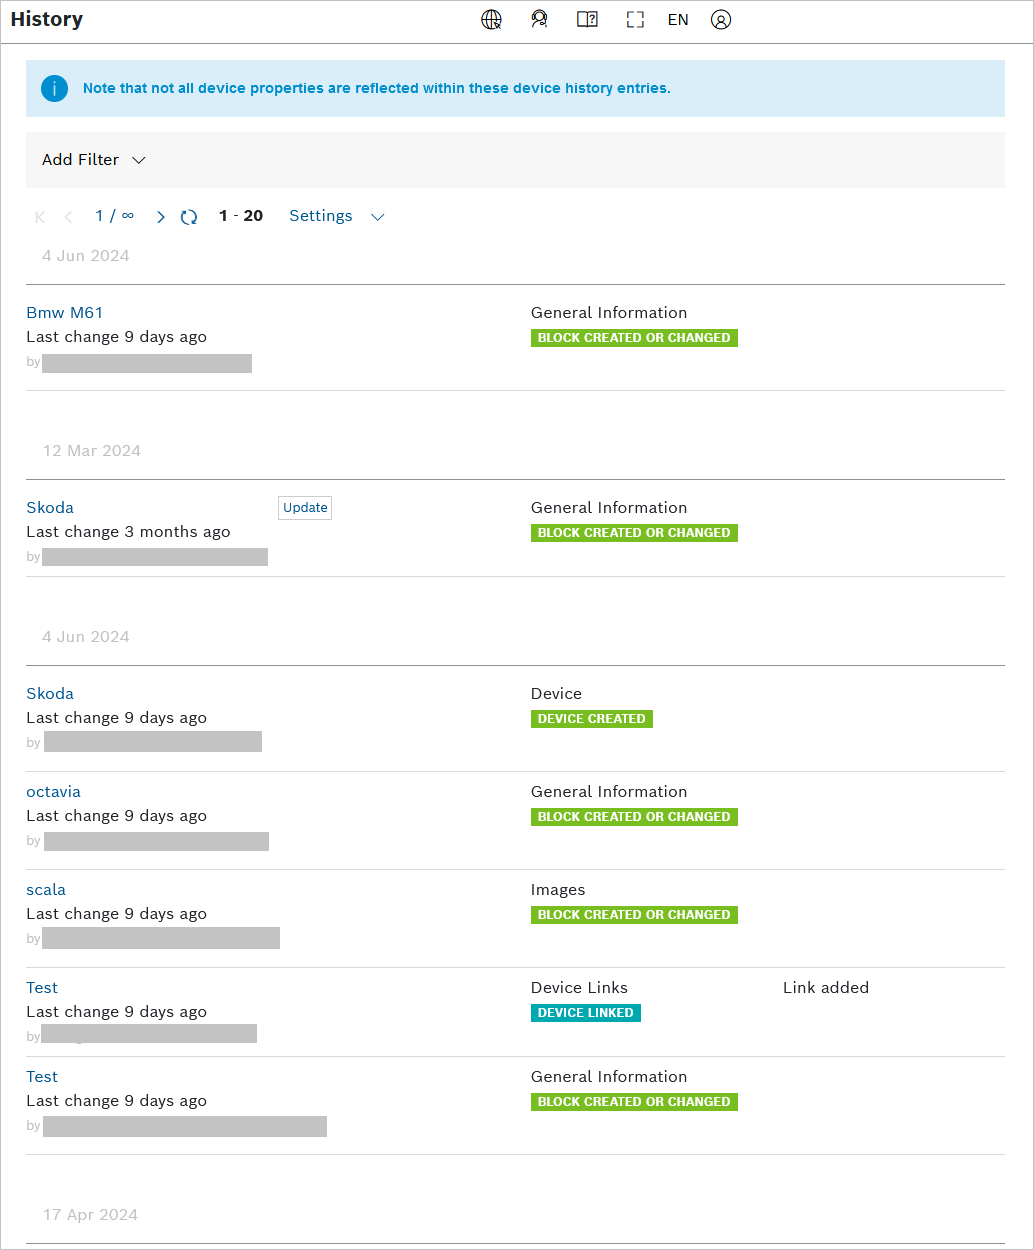Open the support agent headset icon
1034x1250 pixels.
coord(539,20)
